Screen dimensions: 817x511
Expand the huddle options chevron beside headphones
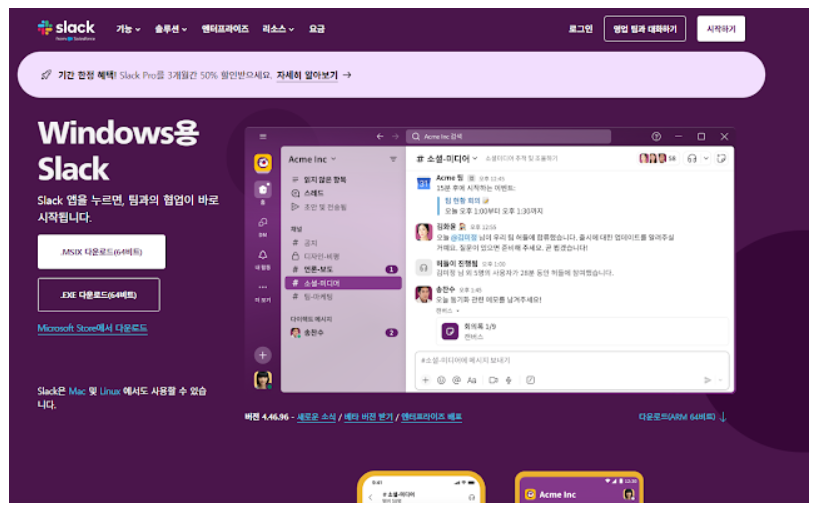click(706, 158)
